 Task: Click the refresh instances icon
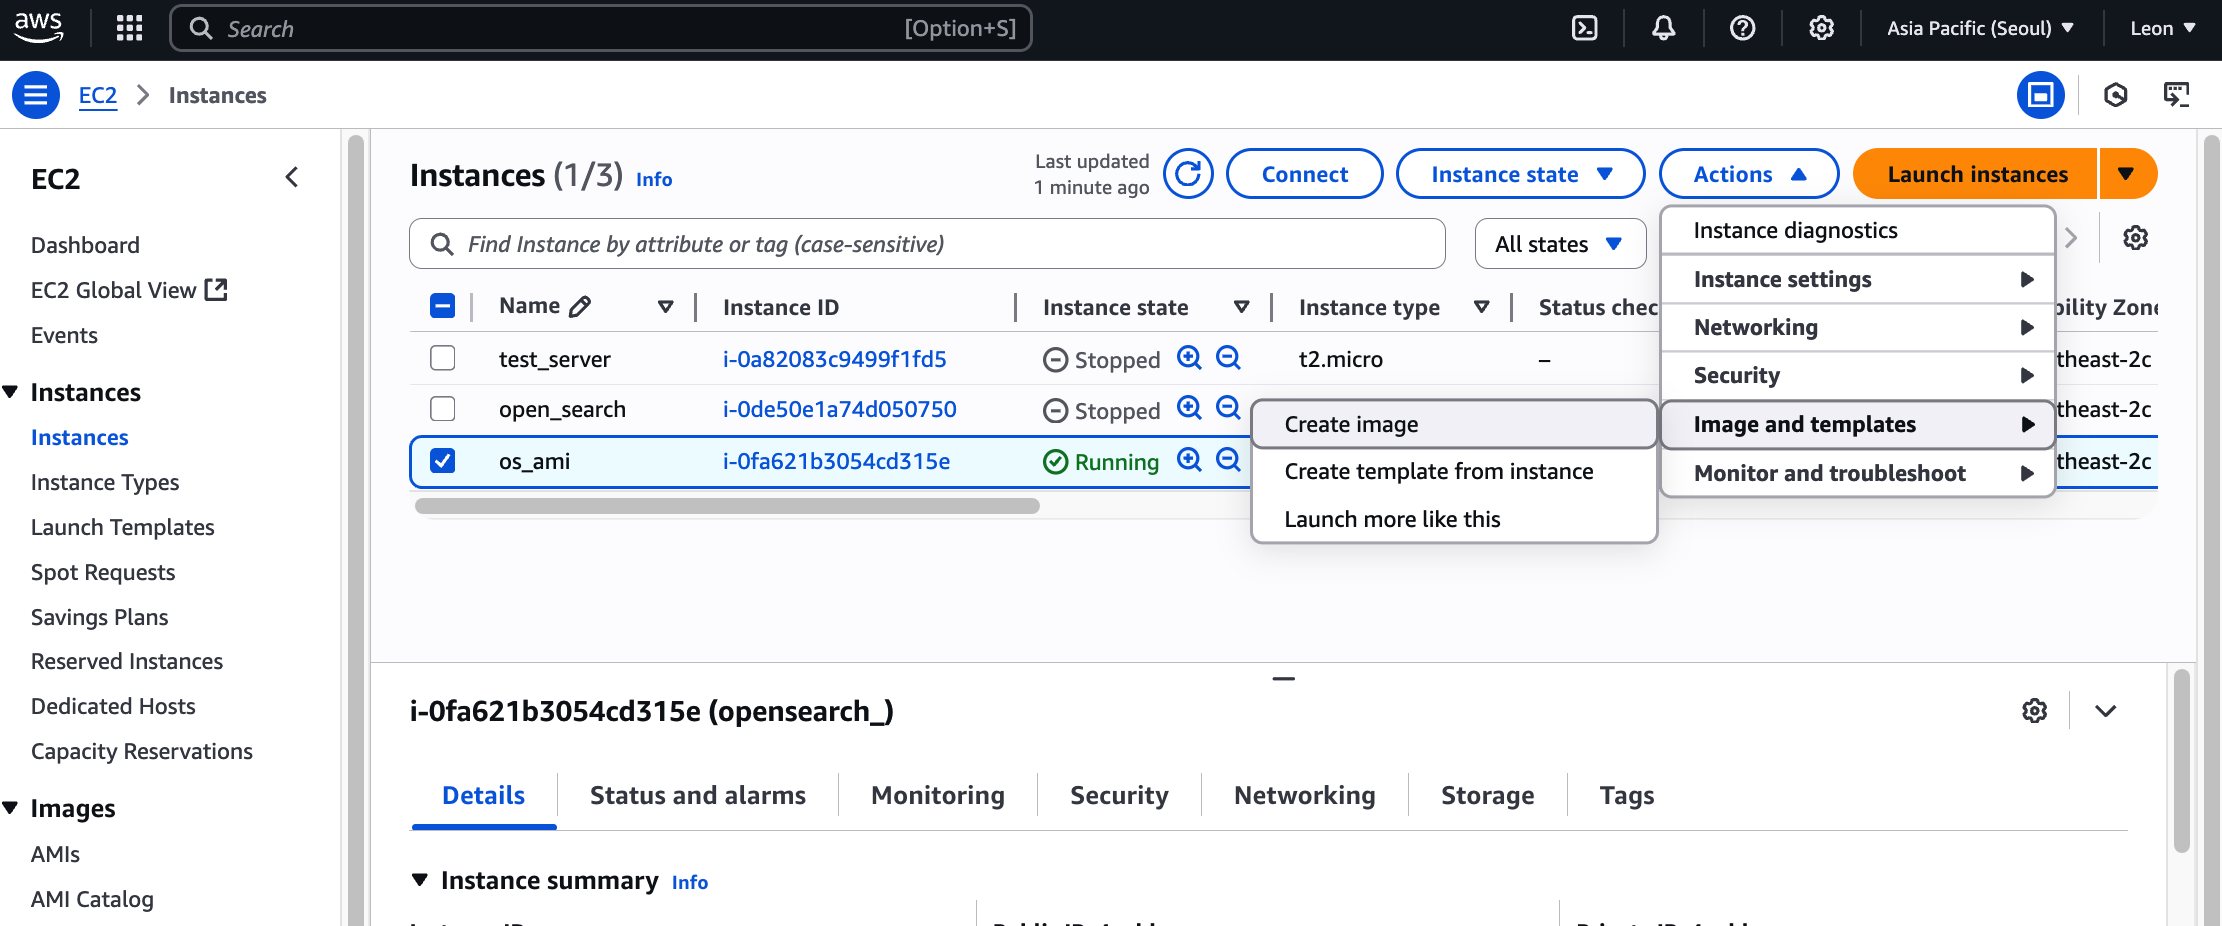tap(1188, 174)
